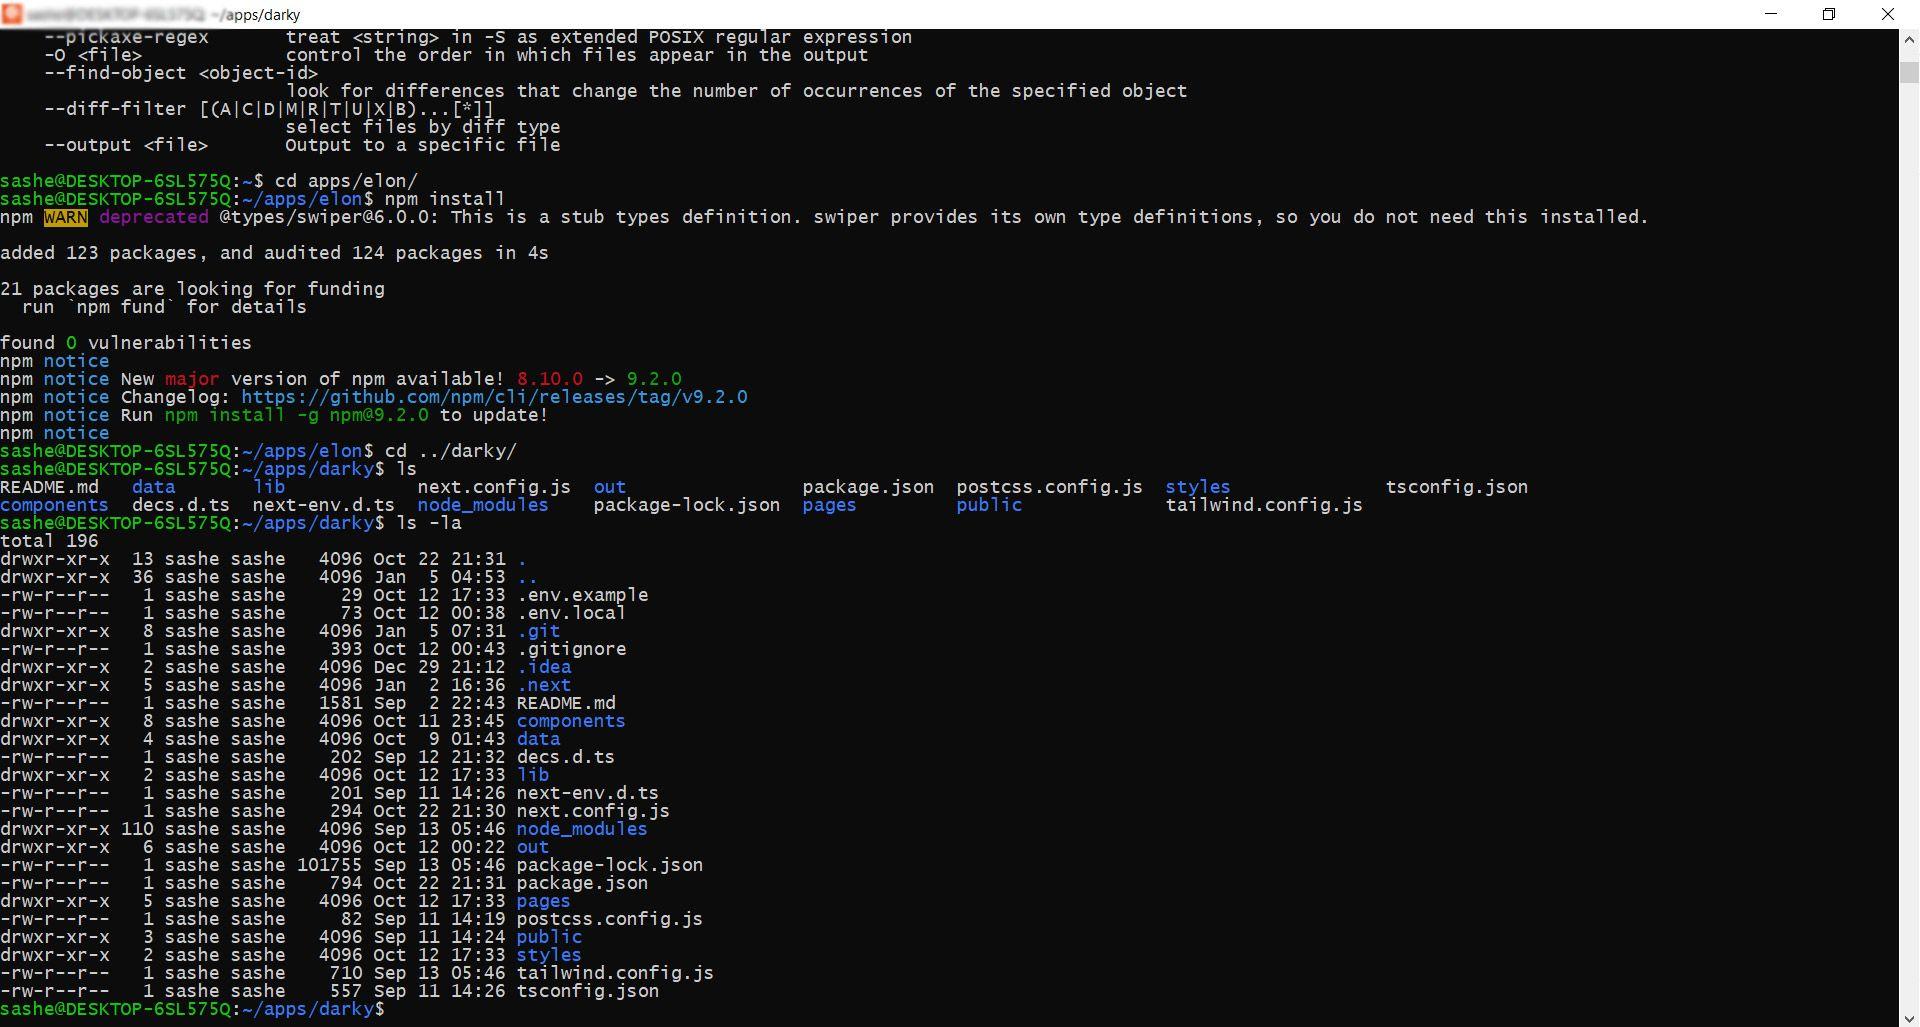Image resolution: width=1920 pixels, height=1027 pixels.
Task: Click the vertical scrollbar thumb
Action: click(1909, 72)
